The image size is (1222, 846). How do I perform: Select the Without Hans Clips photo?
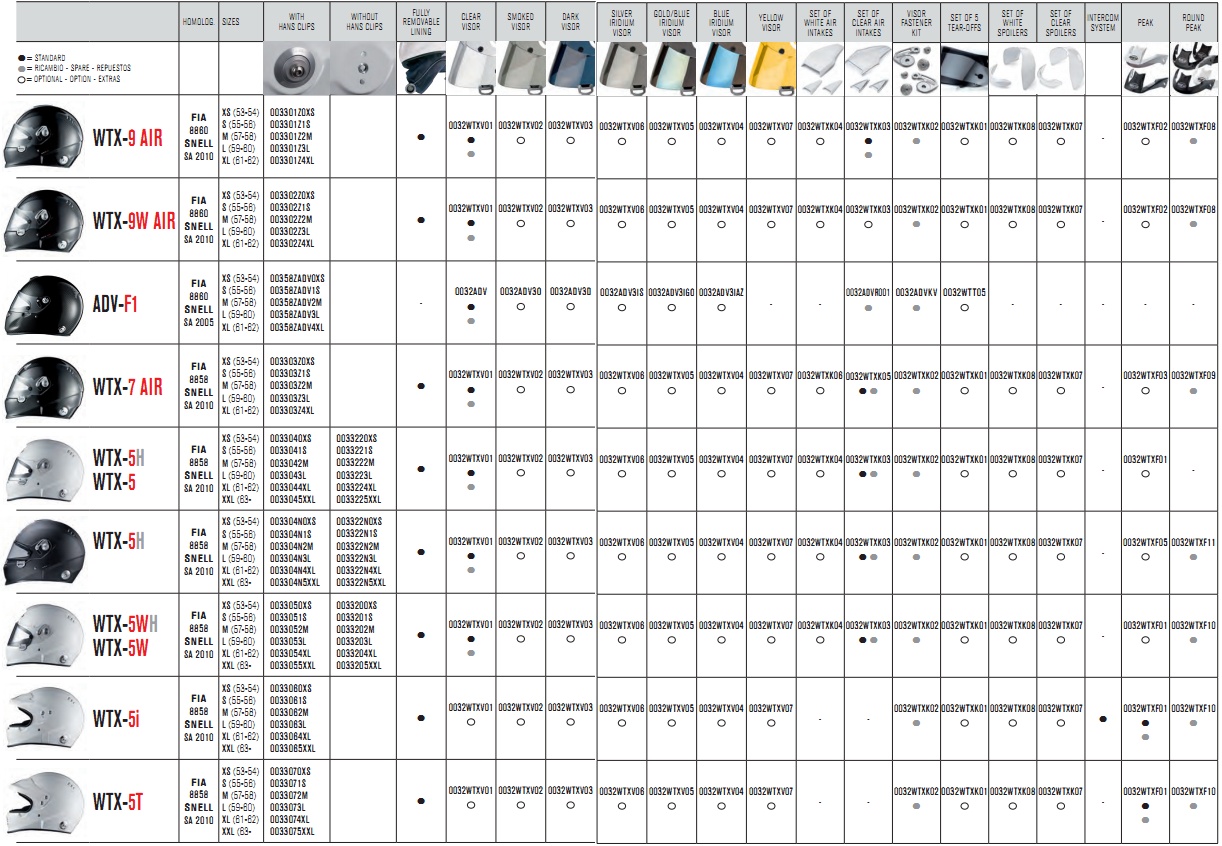(361, 69)
